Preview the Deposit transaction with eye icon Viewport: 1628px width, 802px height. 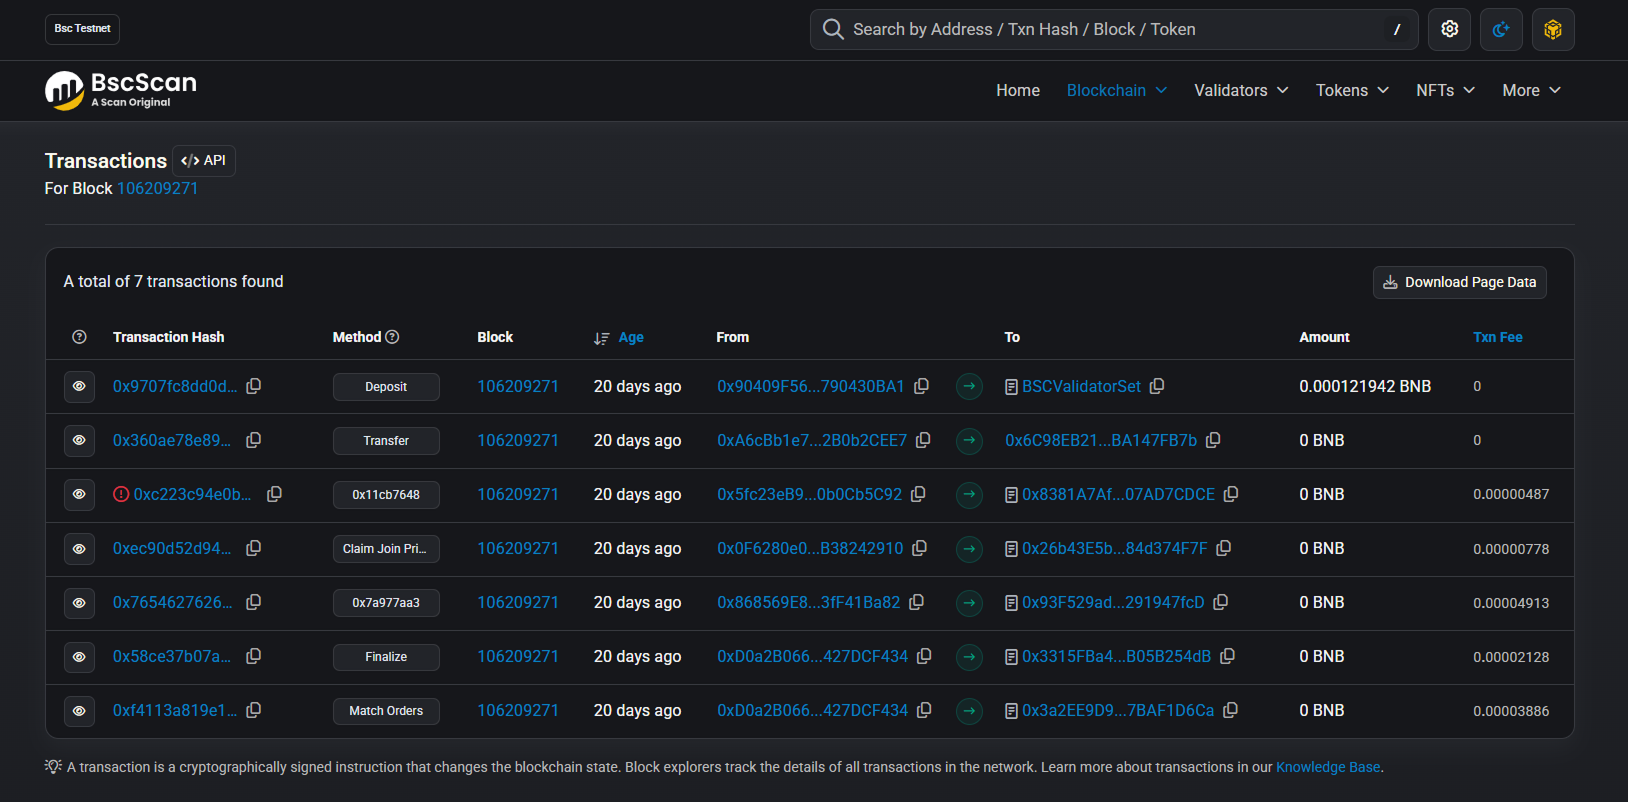click(x=79, y=386)
